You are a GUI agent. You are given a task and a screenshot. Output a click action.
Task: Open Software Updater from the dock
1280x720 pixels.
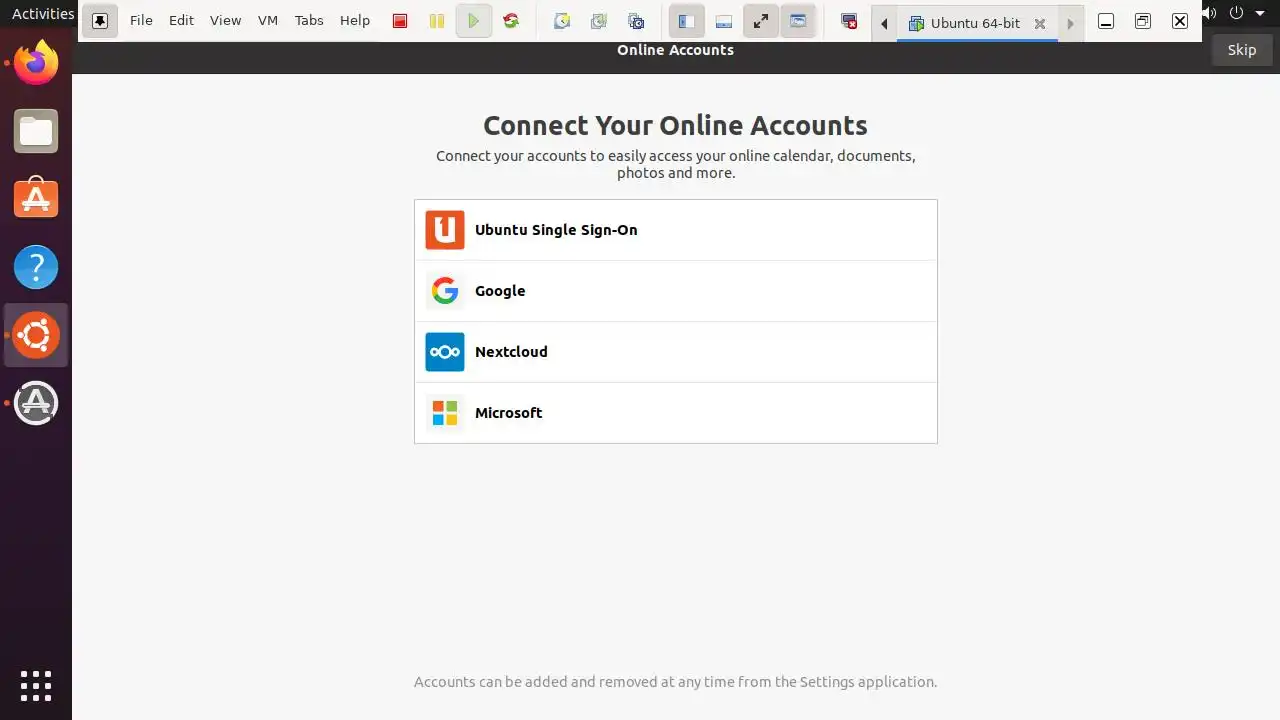[x=36, y=403]
